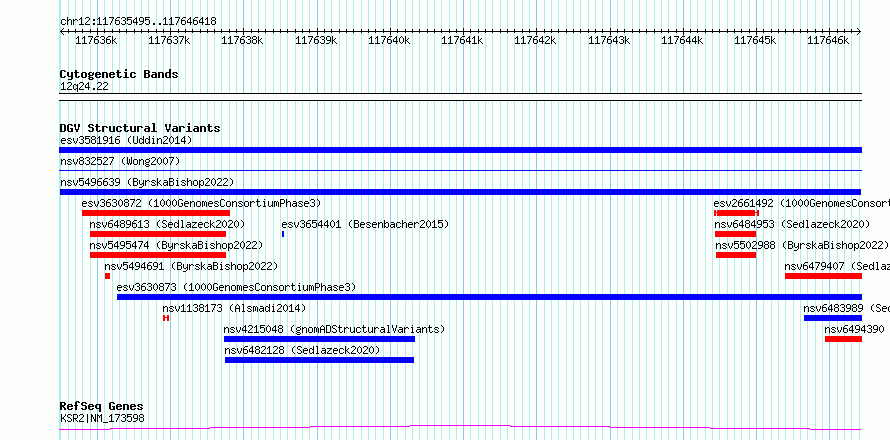Open the nsv5496639 (ByrskaBishop2022) variant label
This screenshot has width=890, height=440.
(147, 183)
